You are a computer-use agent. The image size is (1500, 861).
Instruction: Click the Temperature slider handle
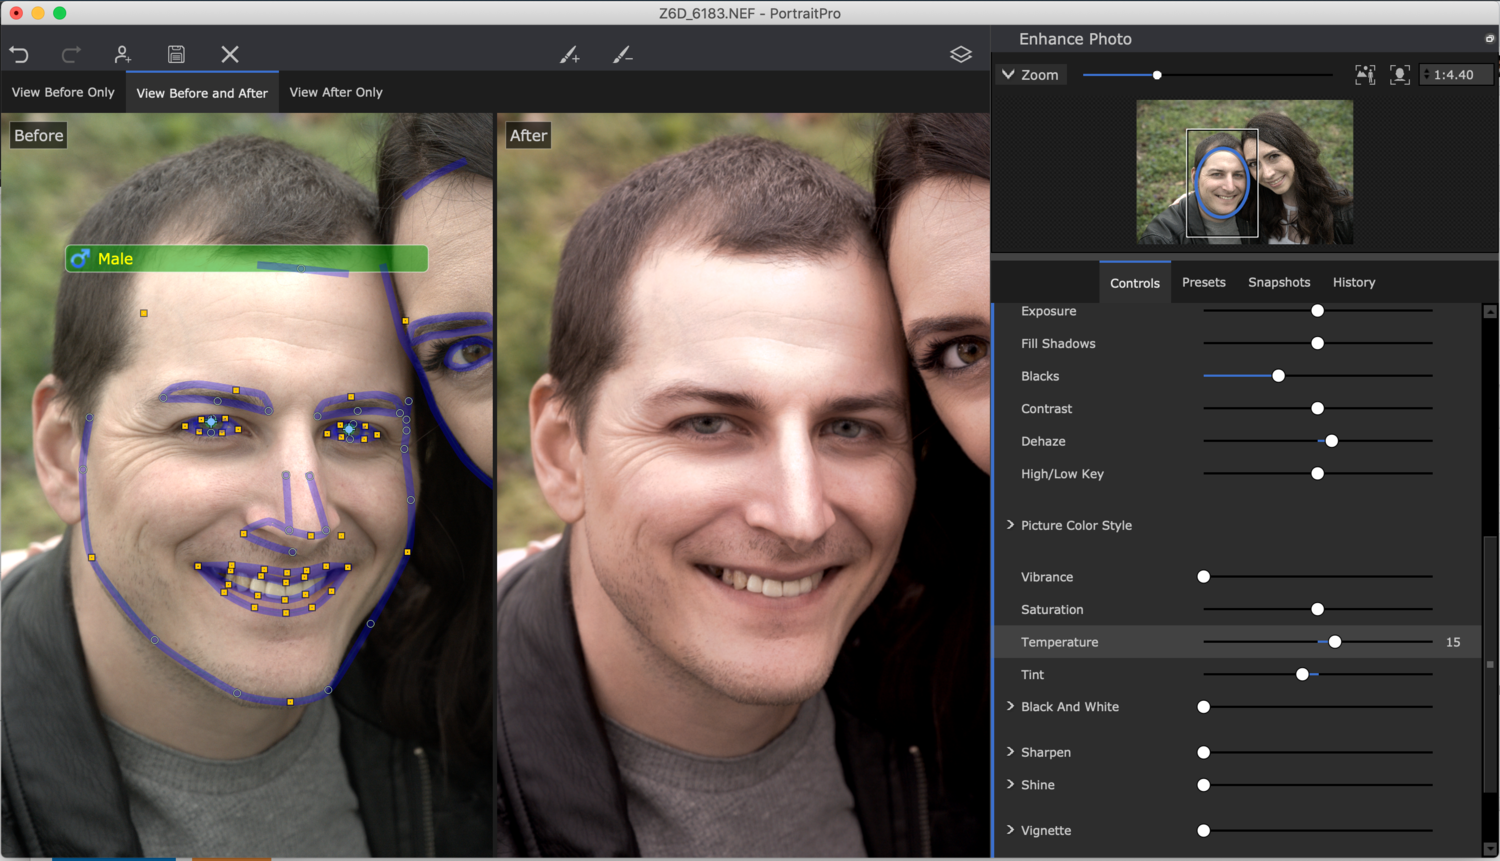[1335, 642]
